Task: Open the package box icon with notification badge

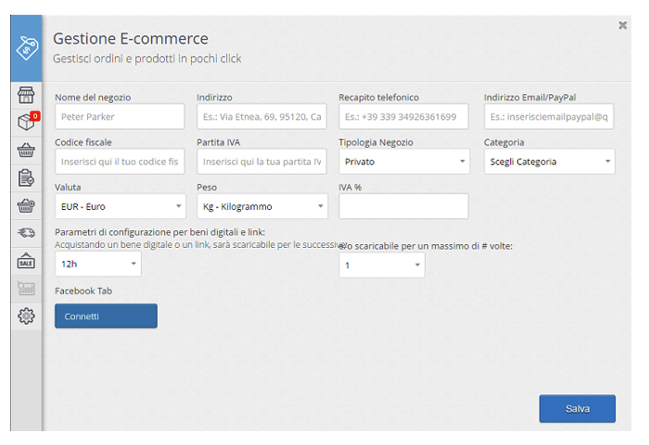Action: click(27, 123)
